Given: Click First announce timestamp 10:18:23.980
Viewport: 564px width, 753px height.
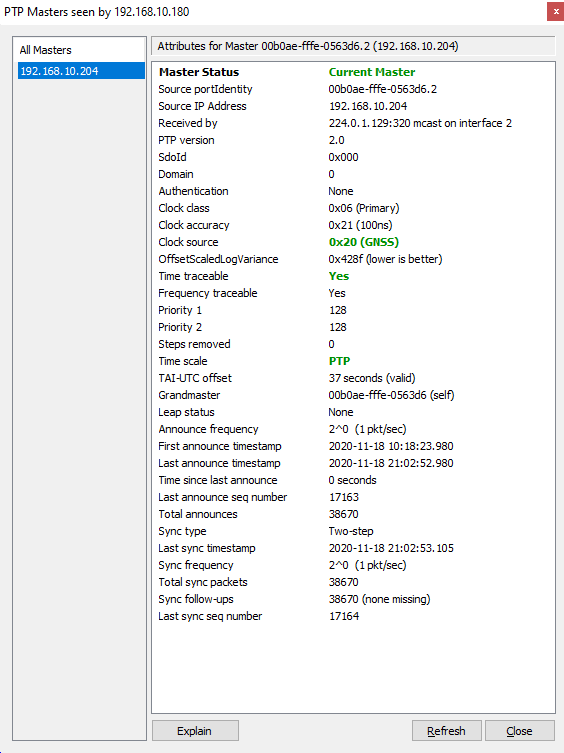Looking at the screenshot, I should [x=391, y=446].
